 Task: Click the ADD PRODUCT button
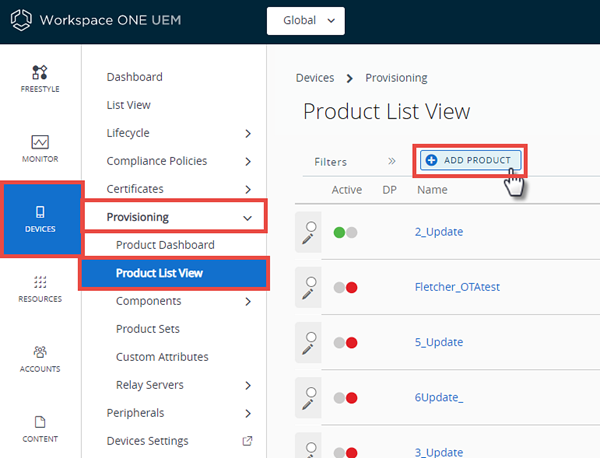tap(470, 160)
